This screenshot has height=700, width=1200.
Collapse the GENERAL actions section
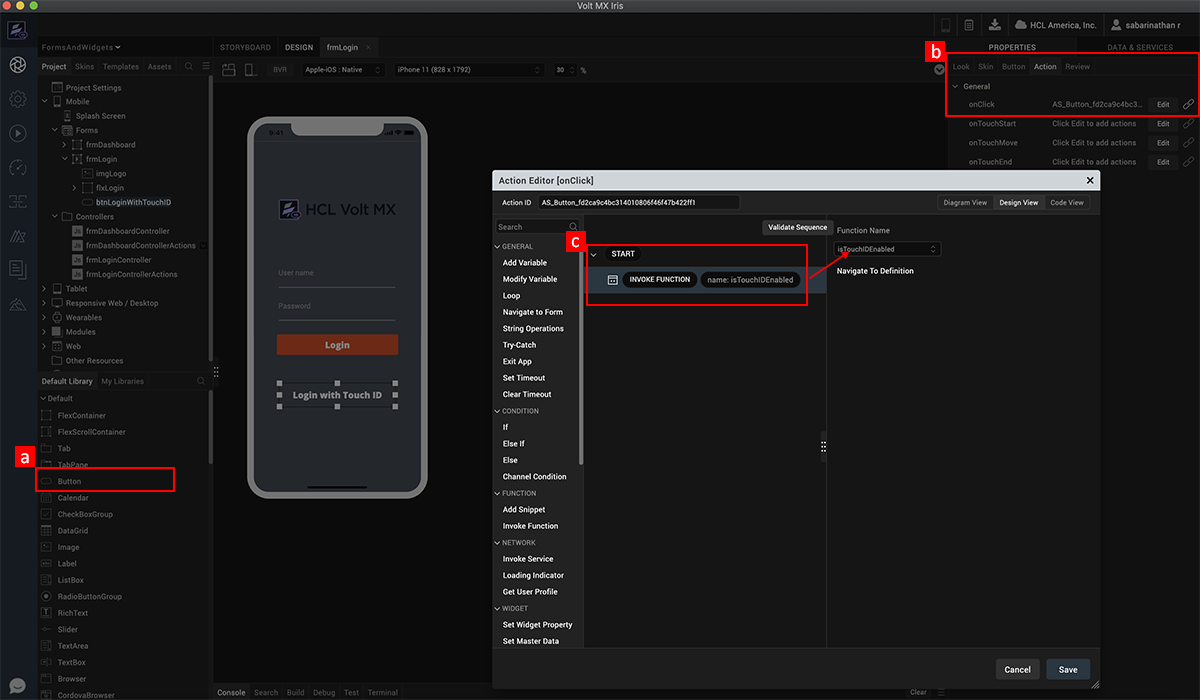[497, 246]
